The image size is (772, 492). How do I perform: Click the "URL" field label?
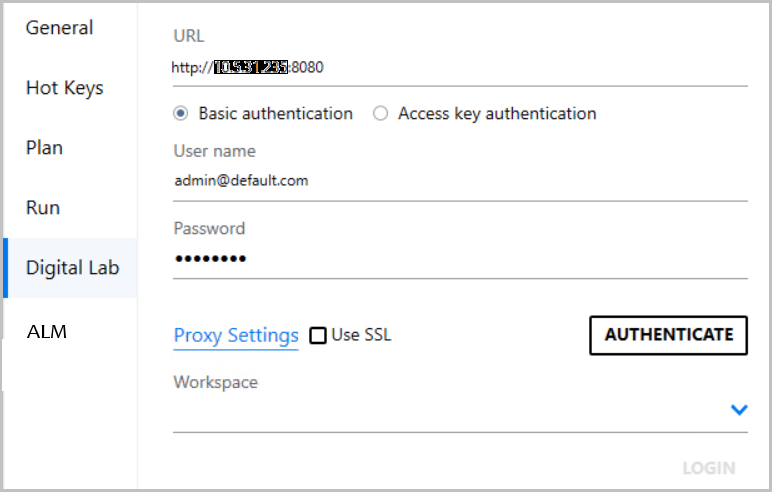click(x=188, y=36)
